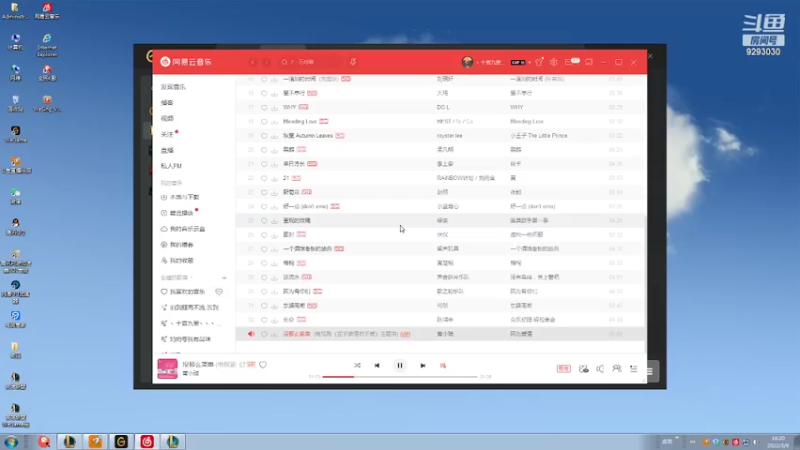
Task: Skip to the next track
Action: point(422,365)
